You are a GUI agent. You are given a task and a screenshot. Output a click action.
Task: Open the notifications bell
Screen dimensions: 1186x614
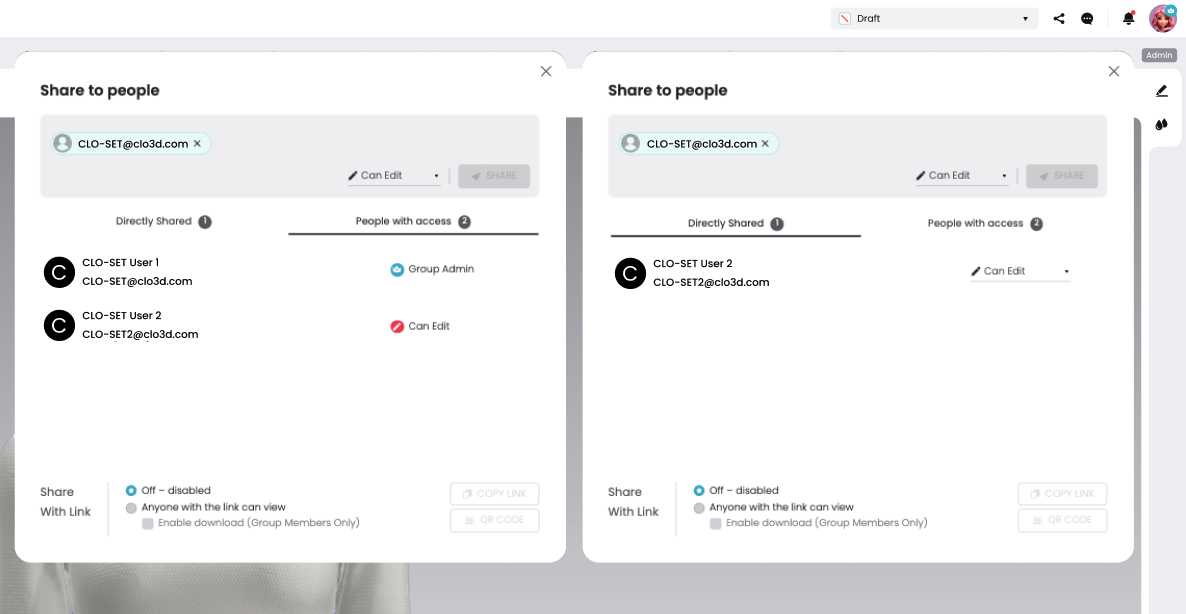pos(1129,18)
